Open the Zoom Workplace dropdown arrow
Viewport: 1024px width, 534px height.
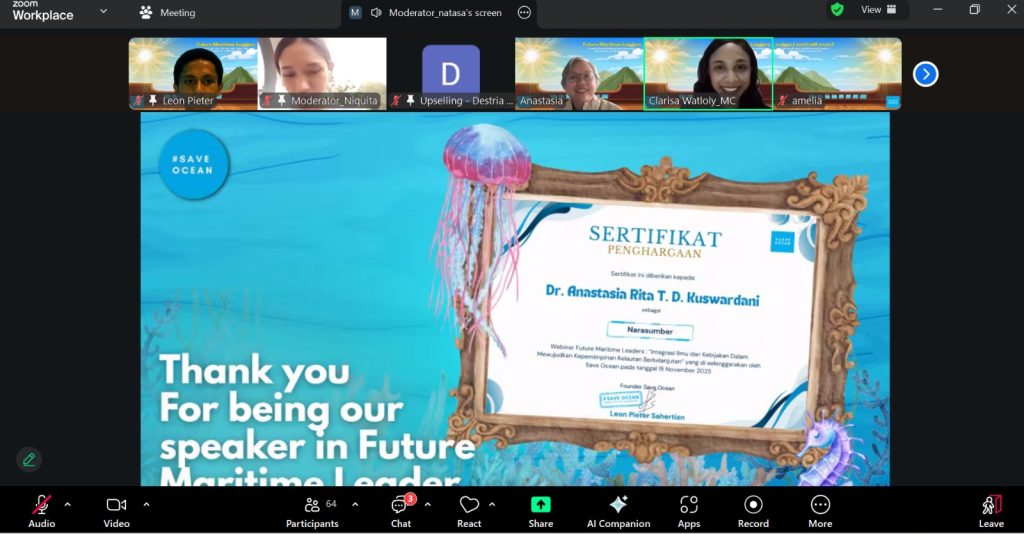click(x=103, y=12)
